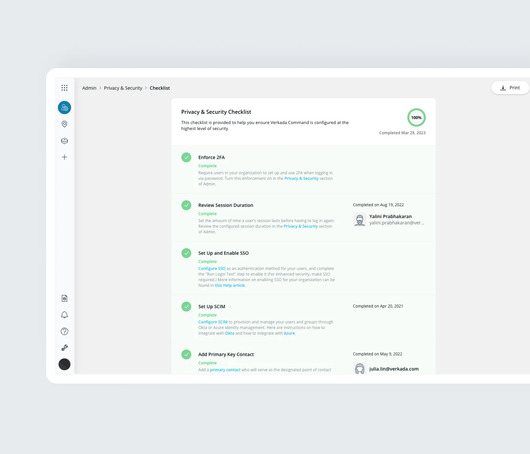Go to Admin breadcrumb
The image size is (530, 454).
coord(89,88)
